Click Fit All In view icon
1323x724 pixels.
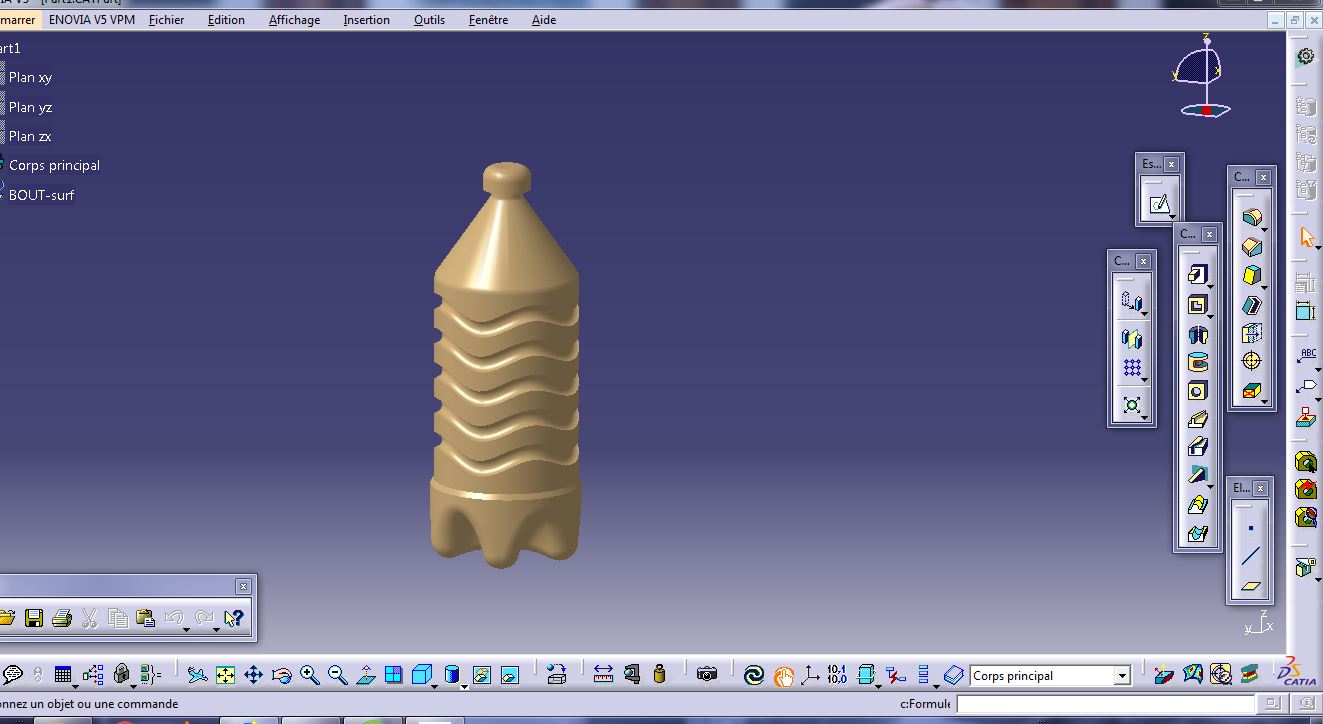pos(225,675)
